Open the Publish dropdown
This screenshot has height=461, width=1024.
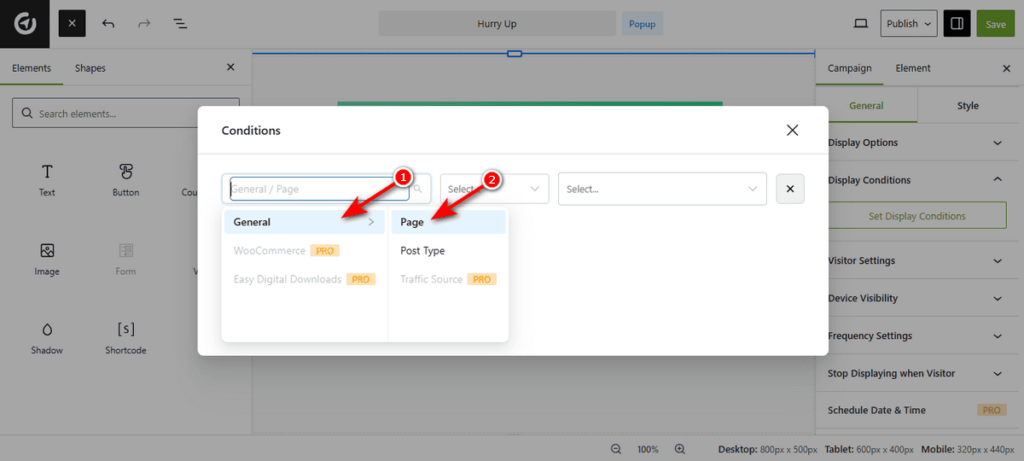(908, 23)
